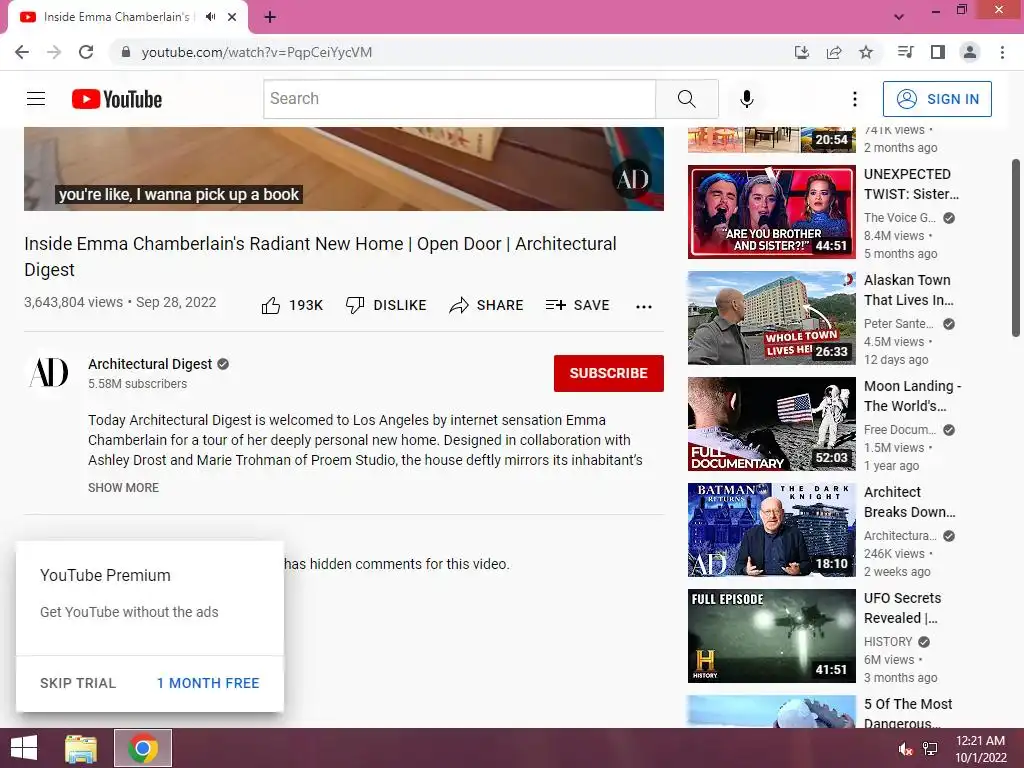Screen dimensions: 1024x768
Task: Like the video (193K thumbs up)
Action: [292, 305]
